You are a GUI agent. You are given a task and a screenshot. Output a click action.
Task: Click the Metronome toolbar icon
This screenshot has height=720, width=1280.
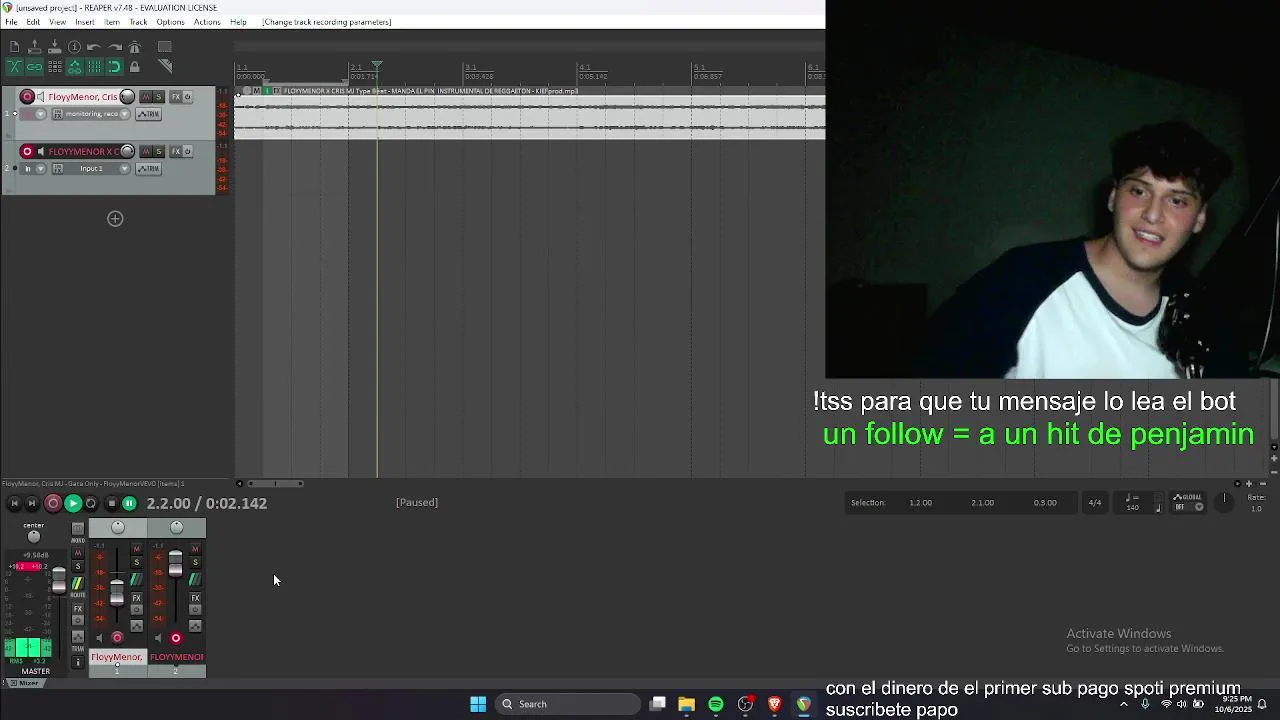134,47
